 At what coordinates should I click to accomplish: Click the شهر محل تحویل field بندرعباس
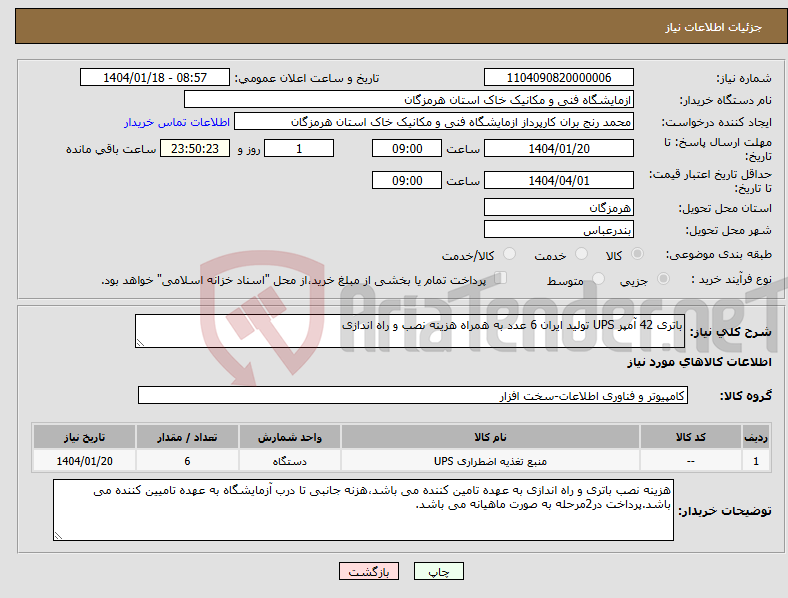pyautogui.click(x=558, y=229)
